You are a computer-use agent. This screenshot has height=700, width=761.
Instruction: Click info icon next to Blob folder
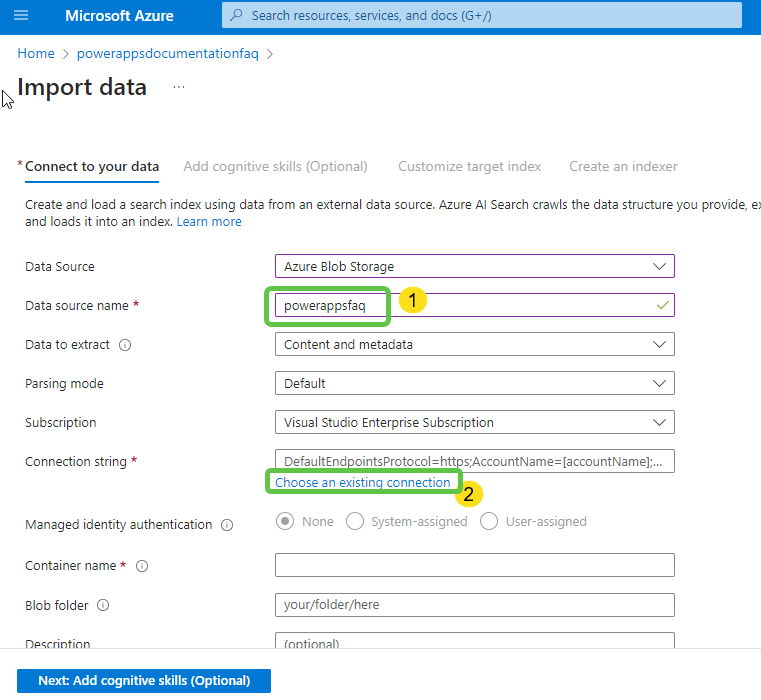tap(103, 605)
